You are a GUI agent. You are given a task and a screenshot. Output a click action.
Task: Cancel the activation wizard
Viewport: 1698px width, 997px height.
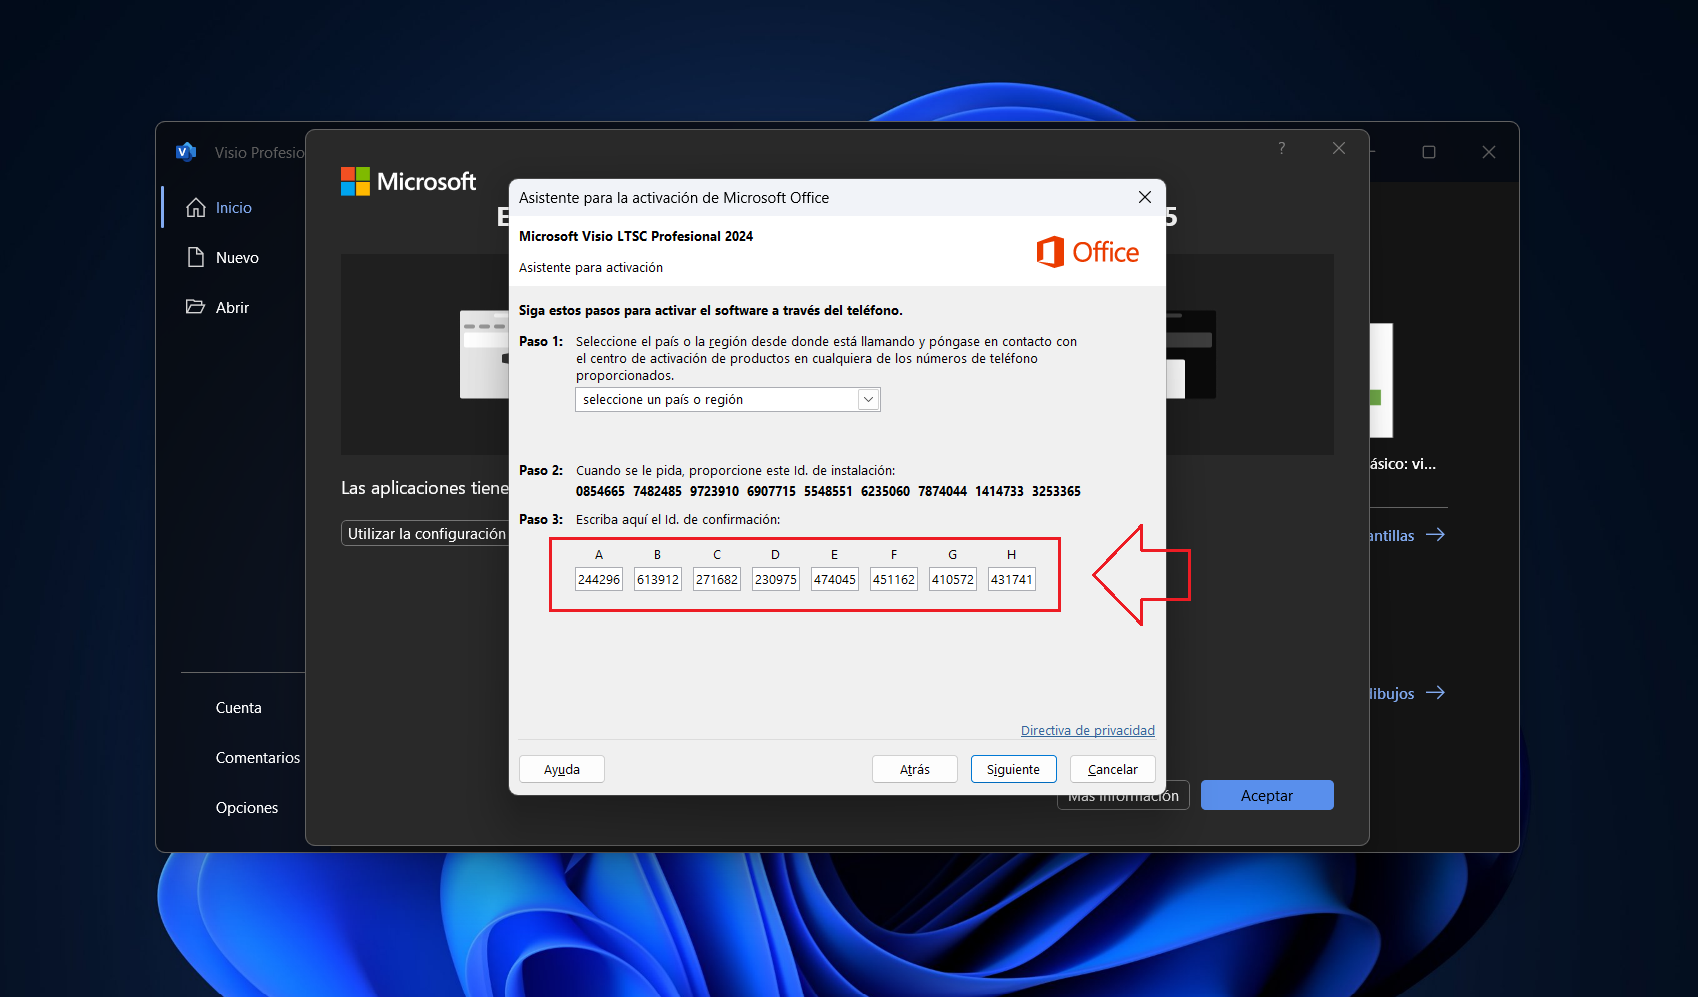[1113, 769]
